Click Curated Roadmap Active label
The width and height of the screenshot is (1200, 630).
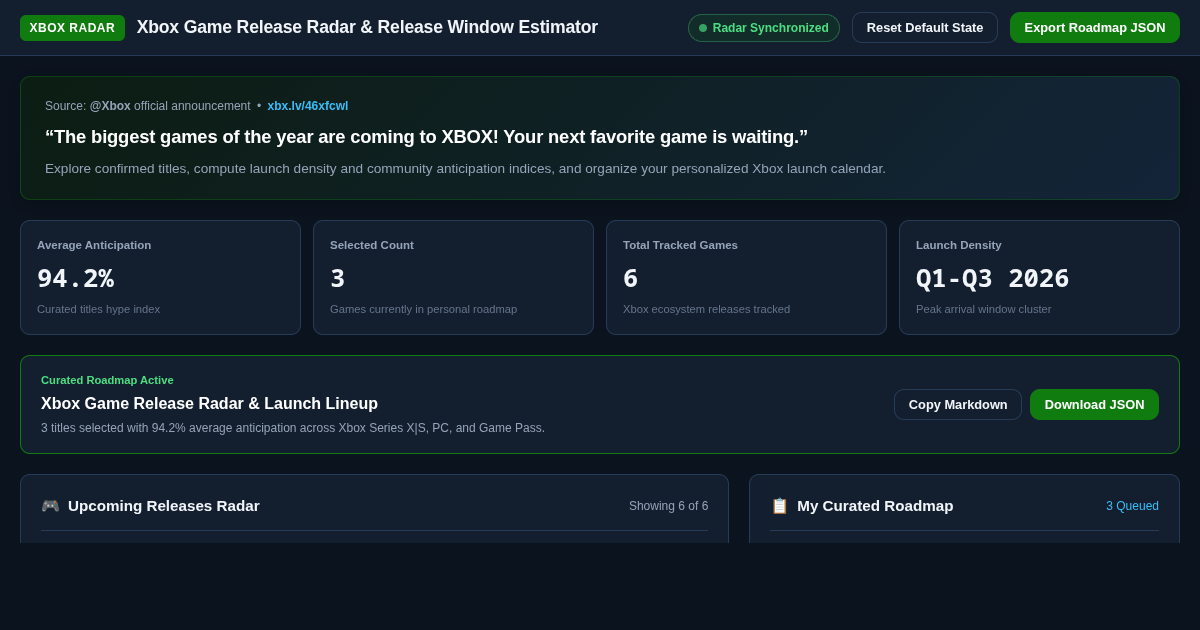107,380
